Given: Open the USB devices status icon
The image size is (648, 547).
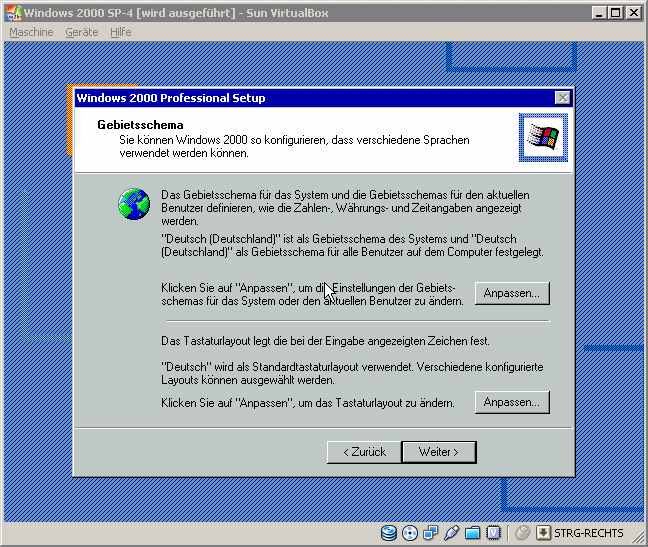Looking at the screenshot, I should pyautogui.click(x=452, y=533).
